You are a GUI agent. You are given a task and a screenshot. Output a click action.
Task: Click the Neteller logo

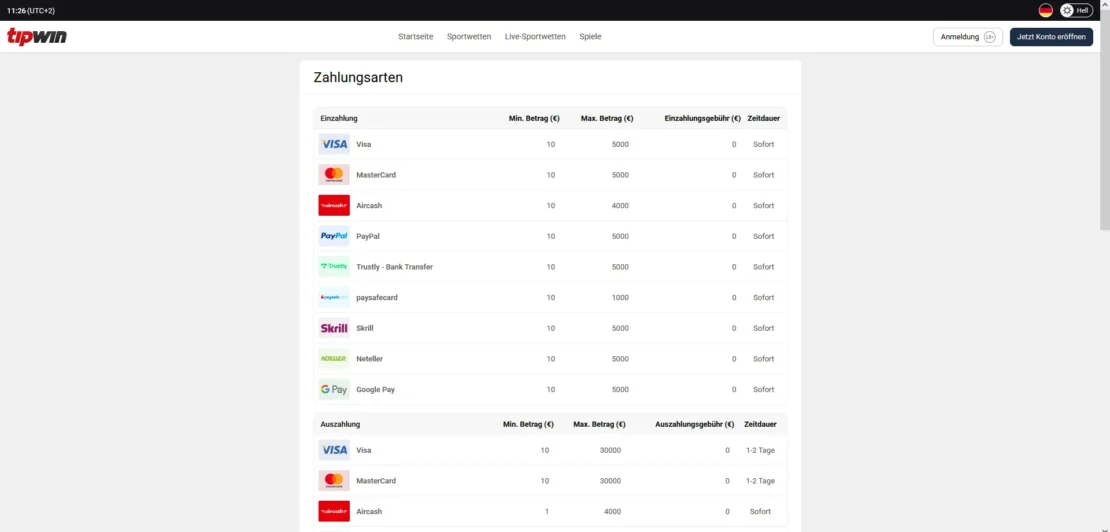click(334, 359)
